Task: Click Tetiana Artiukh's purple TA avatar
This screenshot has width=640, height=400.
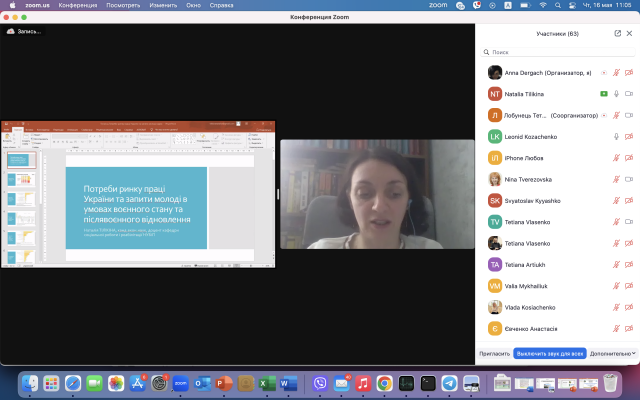Action: (x=495, y=264)
